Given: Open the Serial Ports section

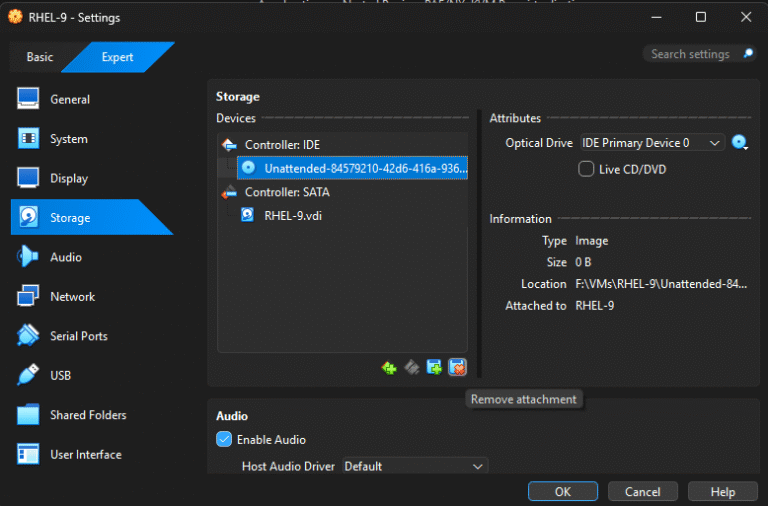Looking at the screenshot, I should [78, 336].
